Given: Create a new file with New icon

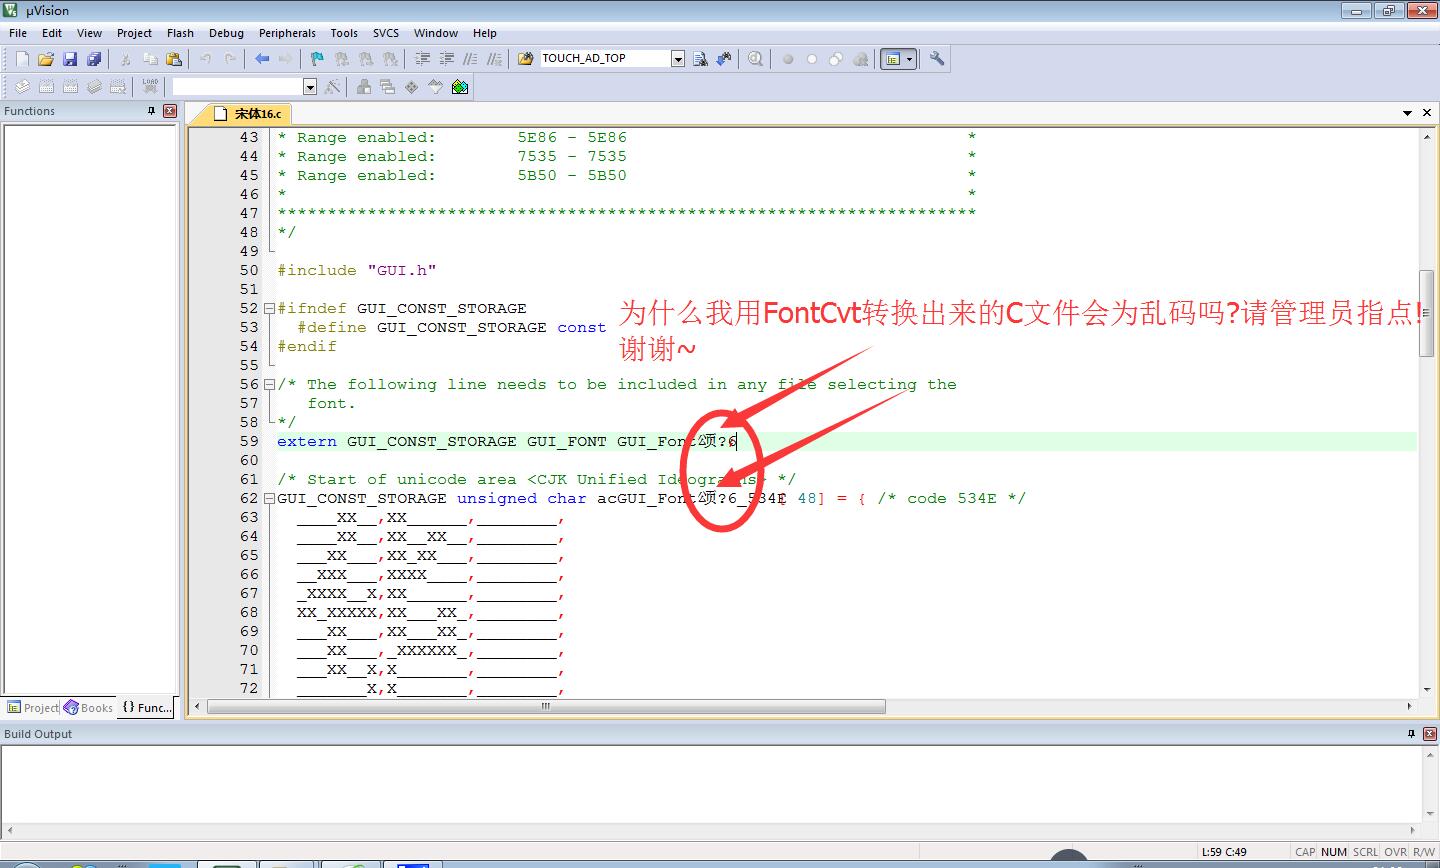Looking at the screenshot, I should click(22, 59).
